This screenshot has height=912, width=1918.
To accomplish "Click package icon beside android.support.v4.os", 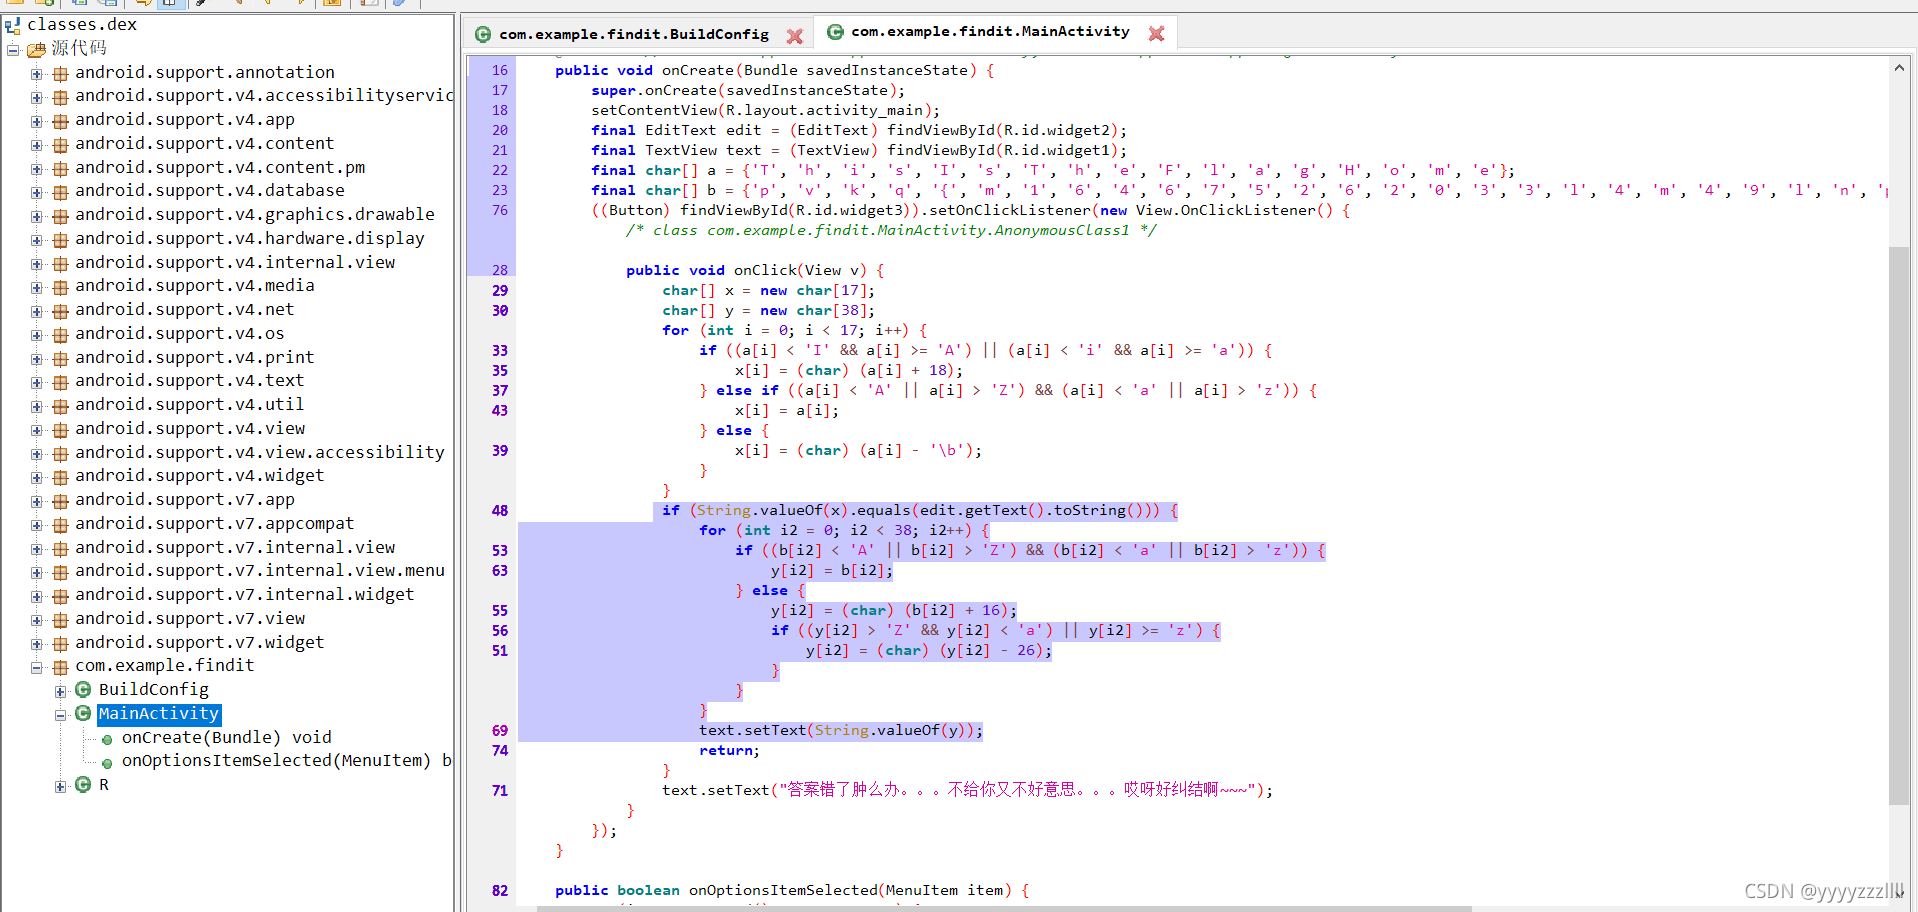I will 60,335.
